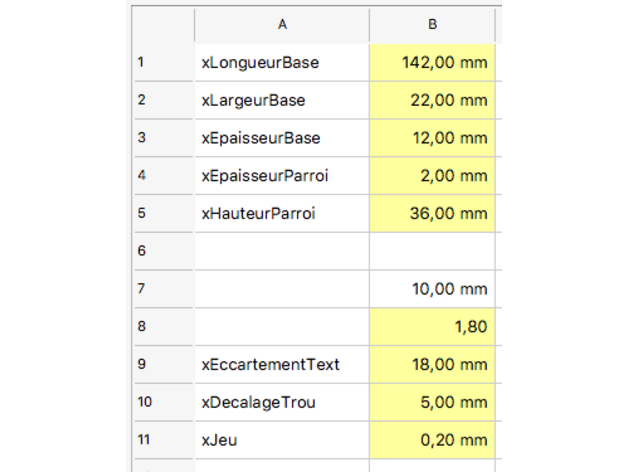The image size is (628, 472).
Task: Click the row 8 header
Action: click(x=163, y=327)
